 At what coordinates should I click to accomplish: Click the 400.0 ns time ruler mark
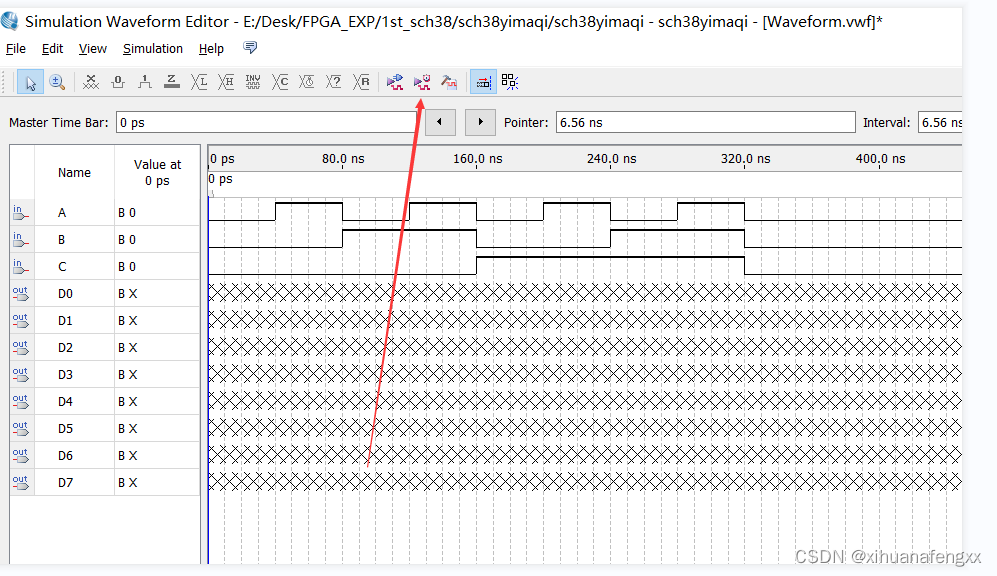pyautogui.click(x=880, y=159)
